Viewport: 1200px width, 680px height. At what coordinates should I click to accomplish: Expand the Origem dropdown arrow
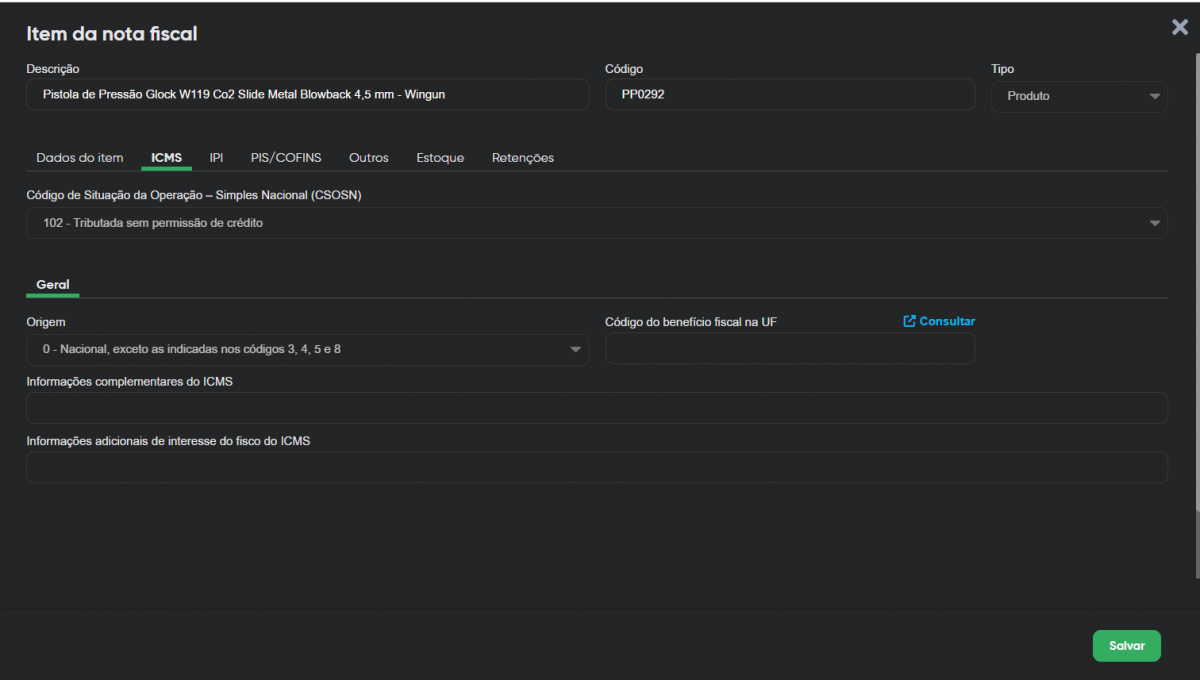coord(576,349)
